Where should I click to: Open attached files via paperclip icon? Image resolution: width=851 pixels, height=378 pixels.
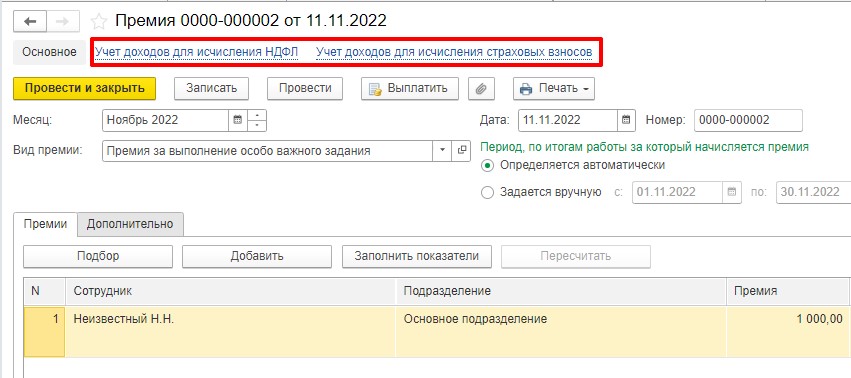(x=481, y=89)
